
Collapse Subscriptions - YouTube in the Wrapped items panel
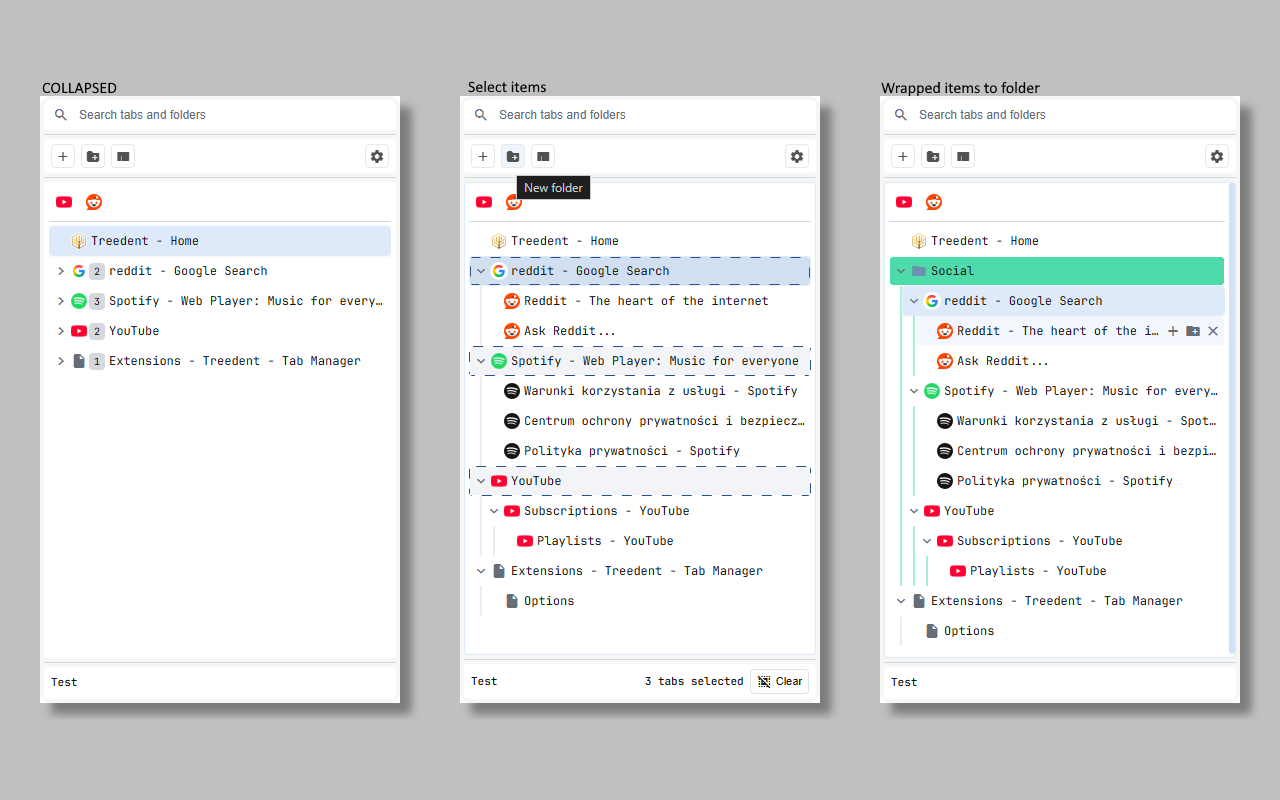[x=927, y=541]
